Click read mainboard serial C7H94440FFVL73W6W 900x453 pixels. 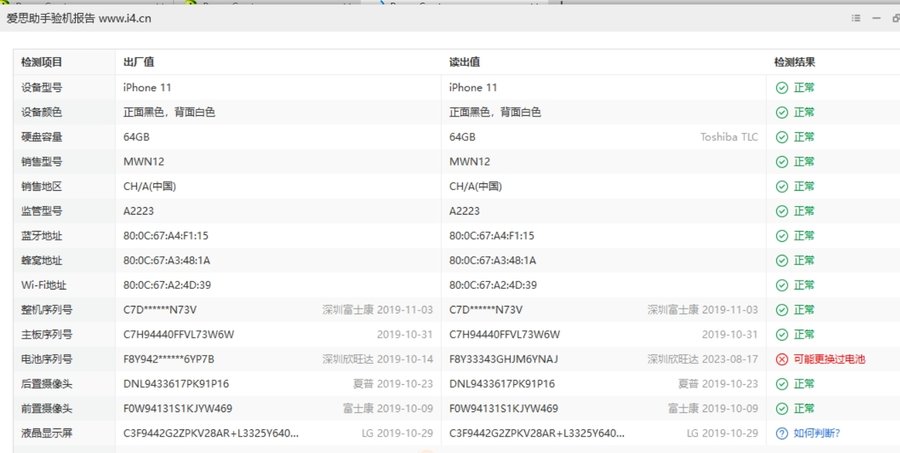[505, 335]
